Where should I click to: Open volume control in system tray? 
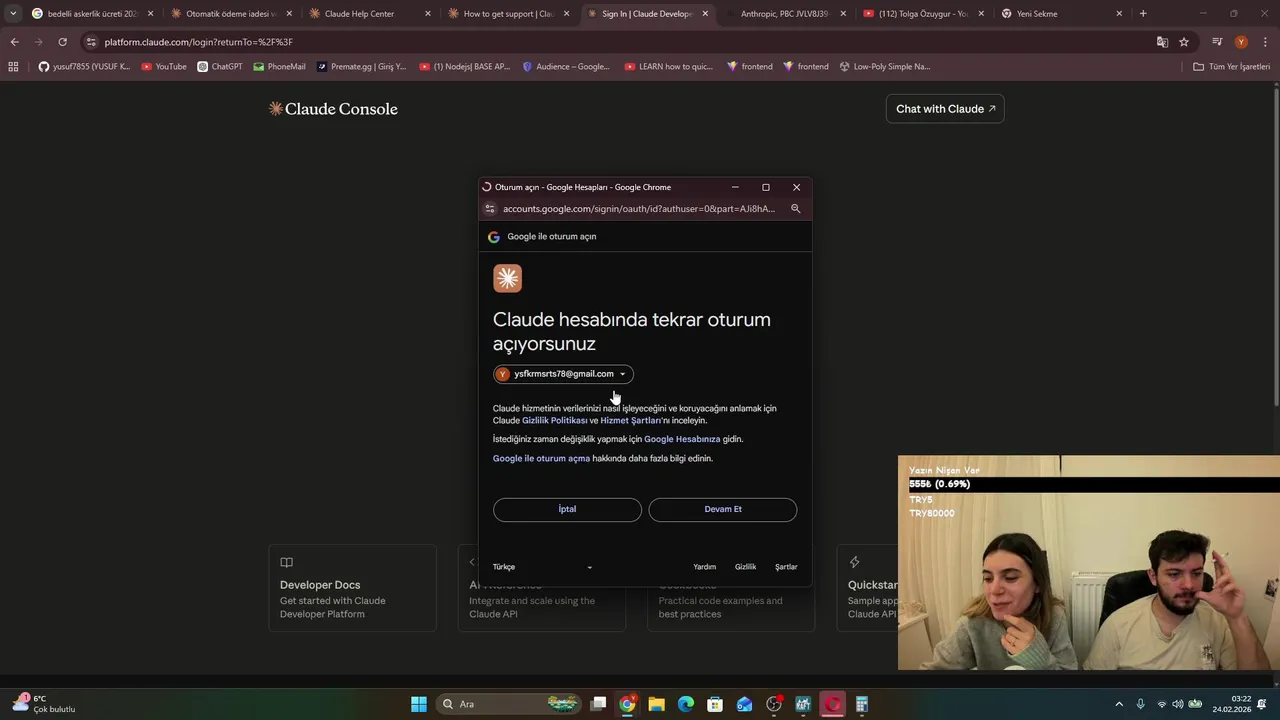point(1177,704)
